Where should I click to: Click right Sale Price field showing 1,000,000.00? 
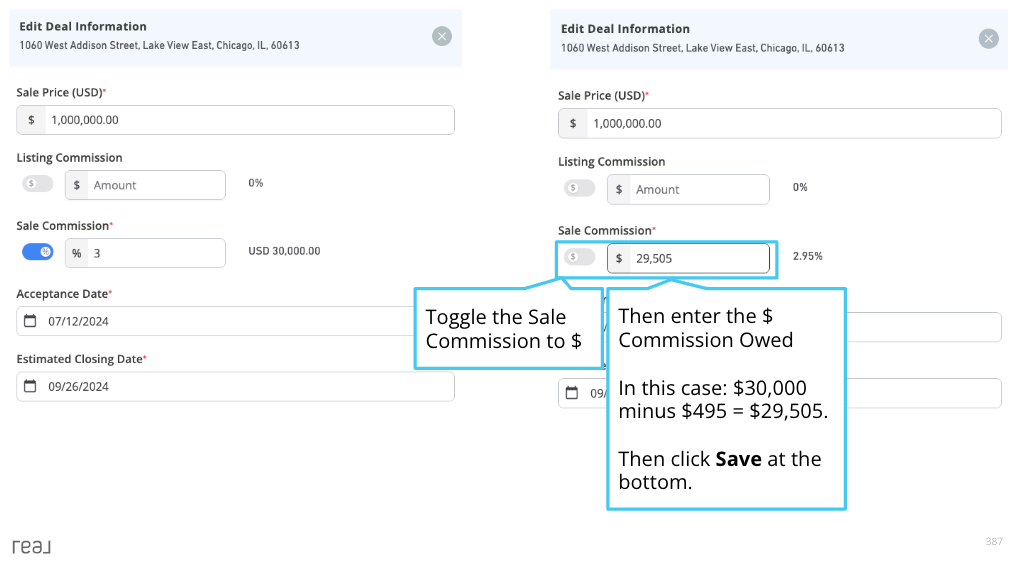[x=779, y=123]
